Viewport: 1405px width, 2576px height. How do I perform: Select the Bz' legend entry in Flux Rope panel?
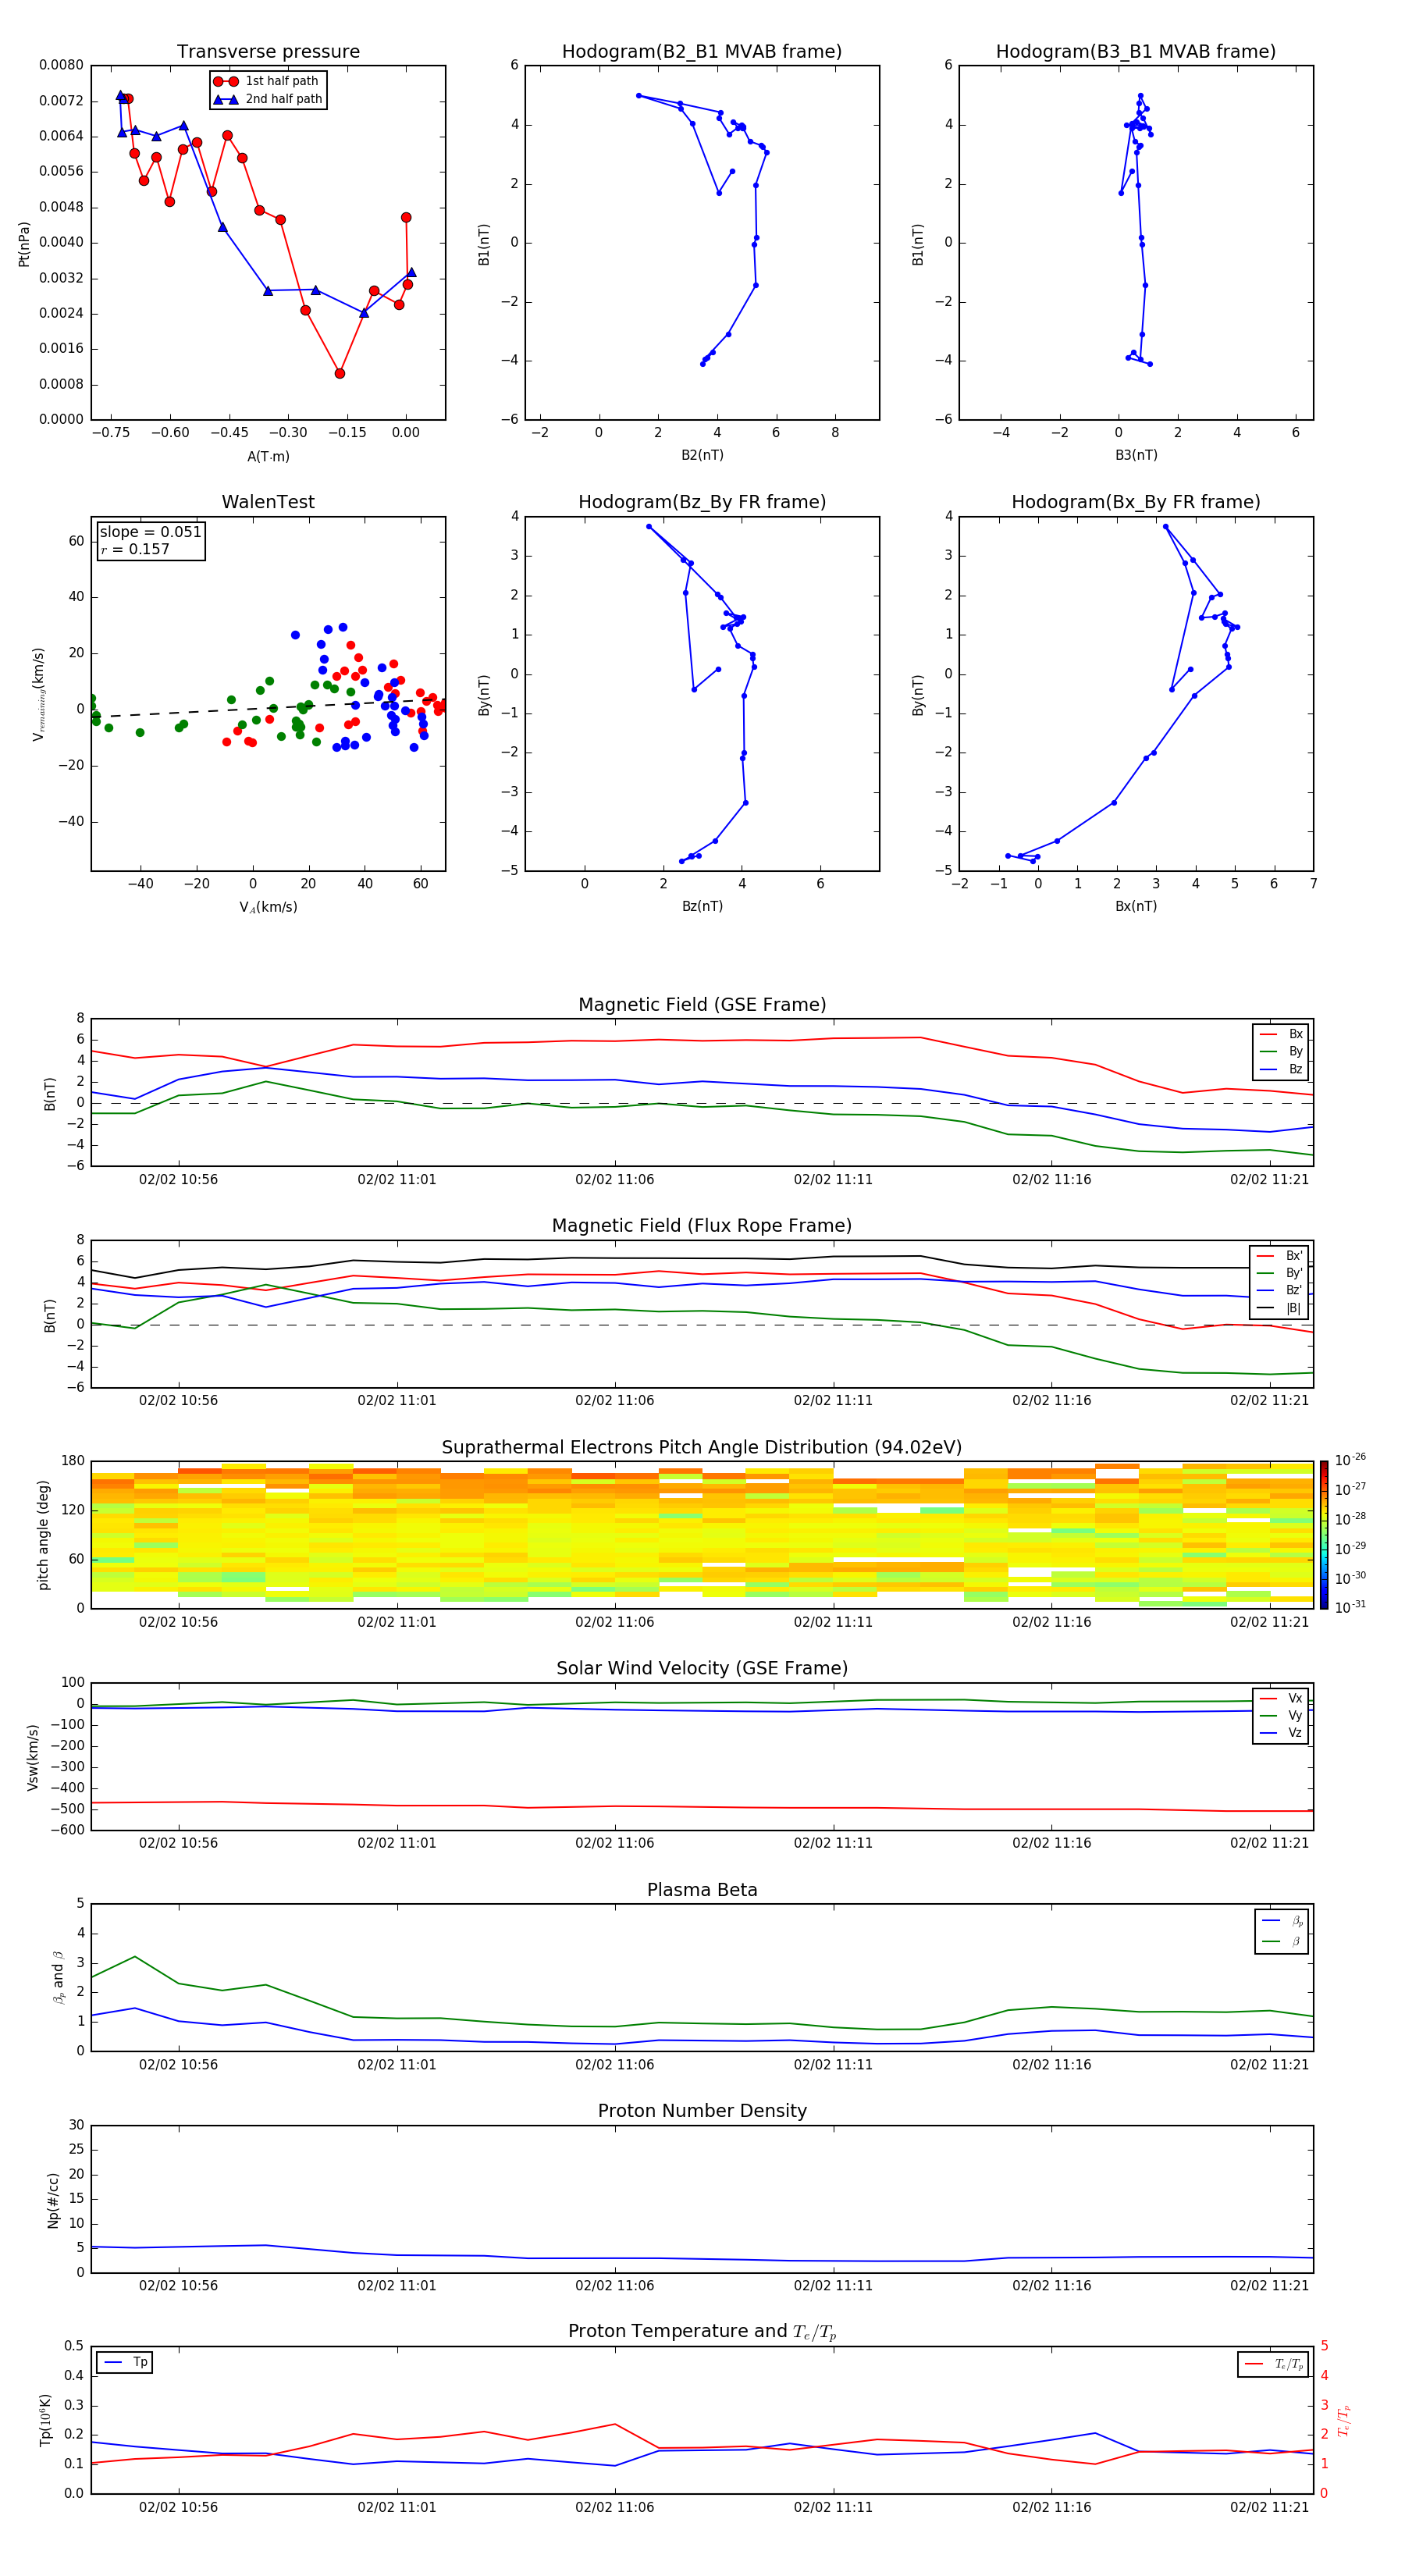click(1280, 1291)
